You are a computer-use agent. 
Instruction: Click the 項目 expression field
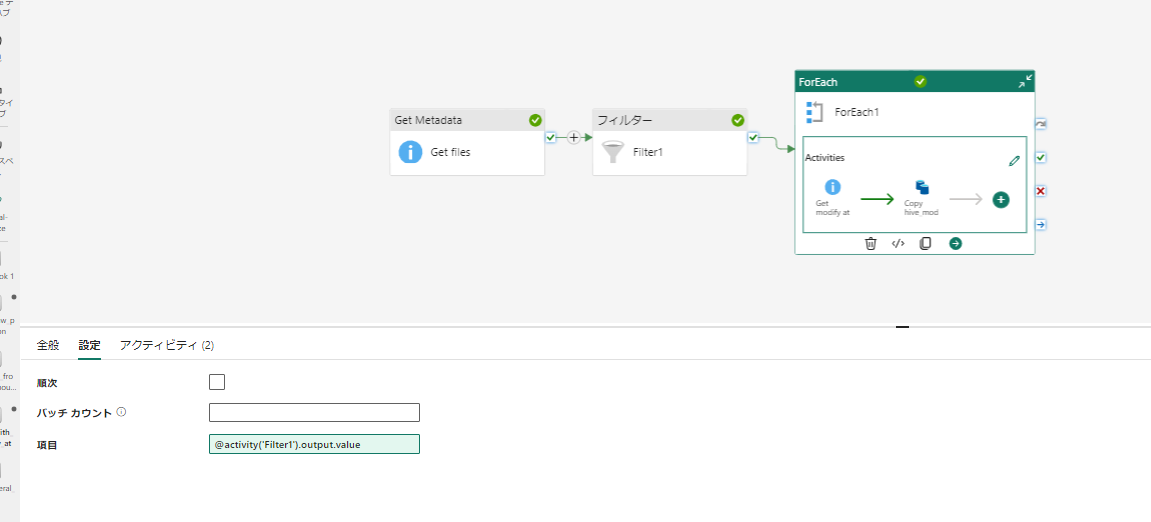tap(314, 444)
